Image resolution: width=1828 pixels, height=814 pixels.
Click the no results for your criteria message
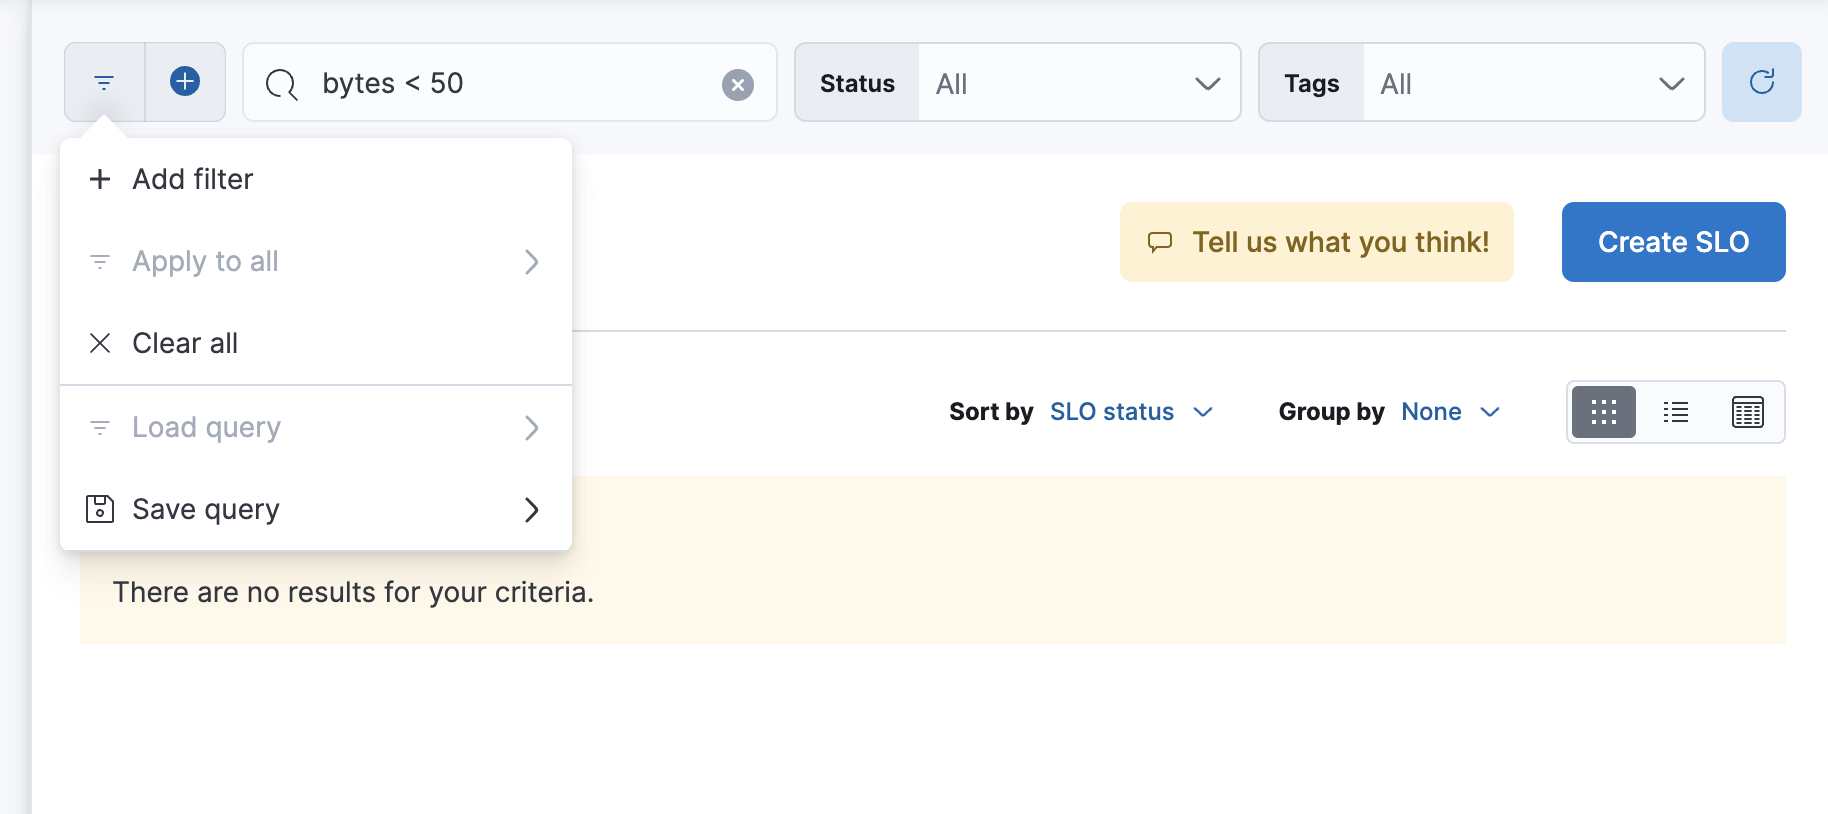coord(353,592)
